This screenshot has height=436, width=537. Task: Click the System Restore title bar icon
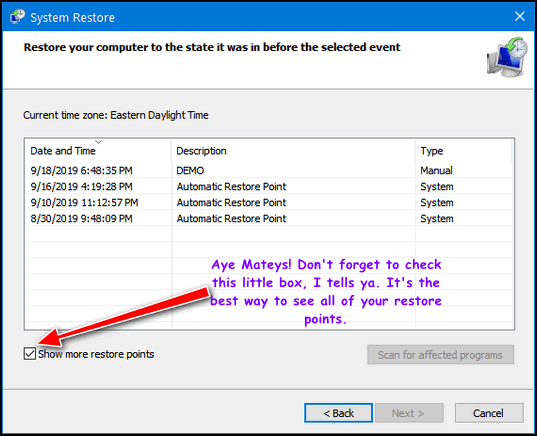click(x=17, y=16)
